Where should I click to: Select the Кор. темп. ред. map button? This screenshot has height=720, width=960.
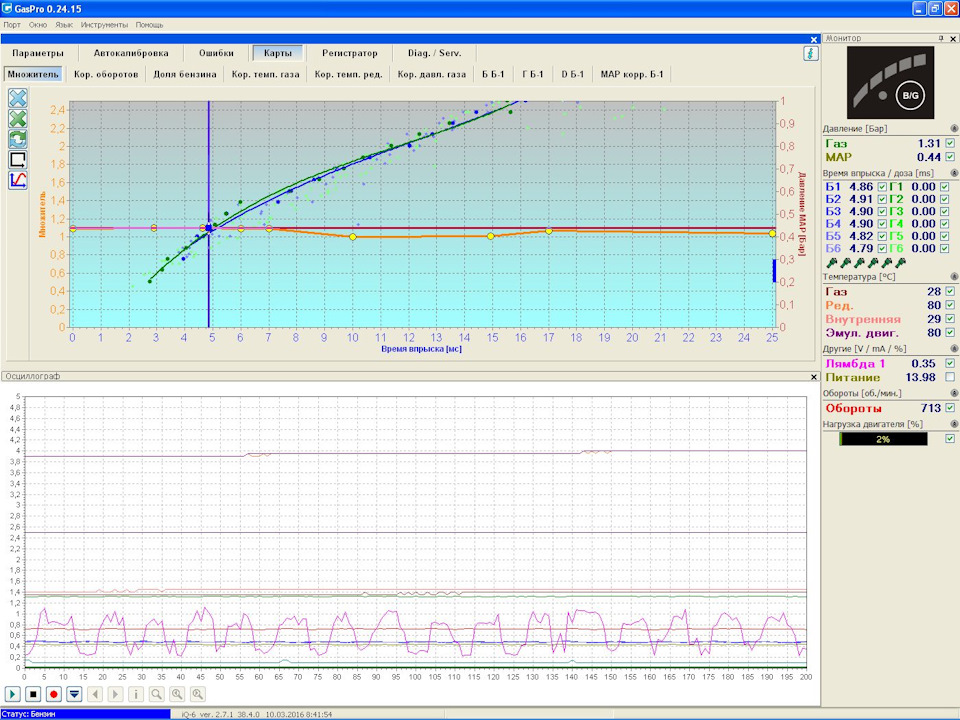348,75
